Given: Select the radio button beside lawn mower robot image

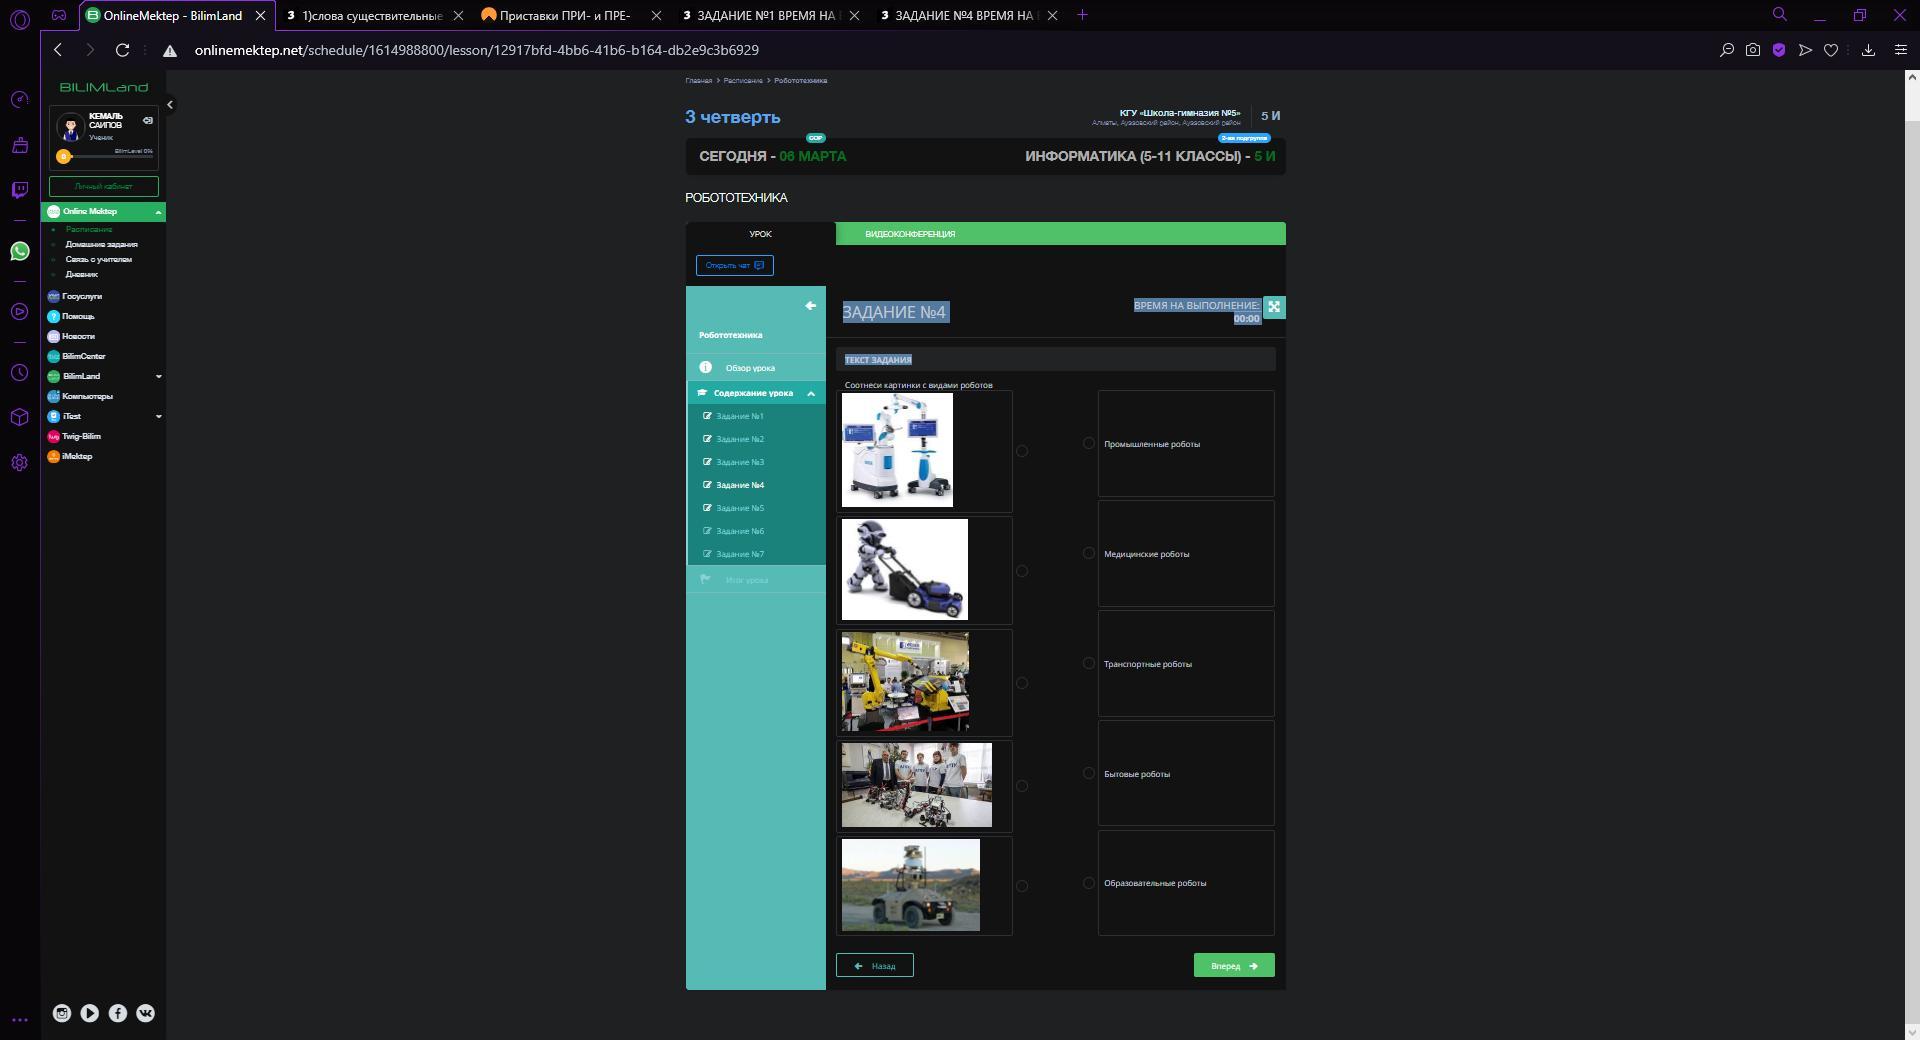Looking at the screenshot, I should pyautogui.click(x=1021, y=571).
